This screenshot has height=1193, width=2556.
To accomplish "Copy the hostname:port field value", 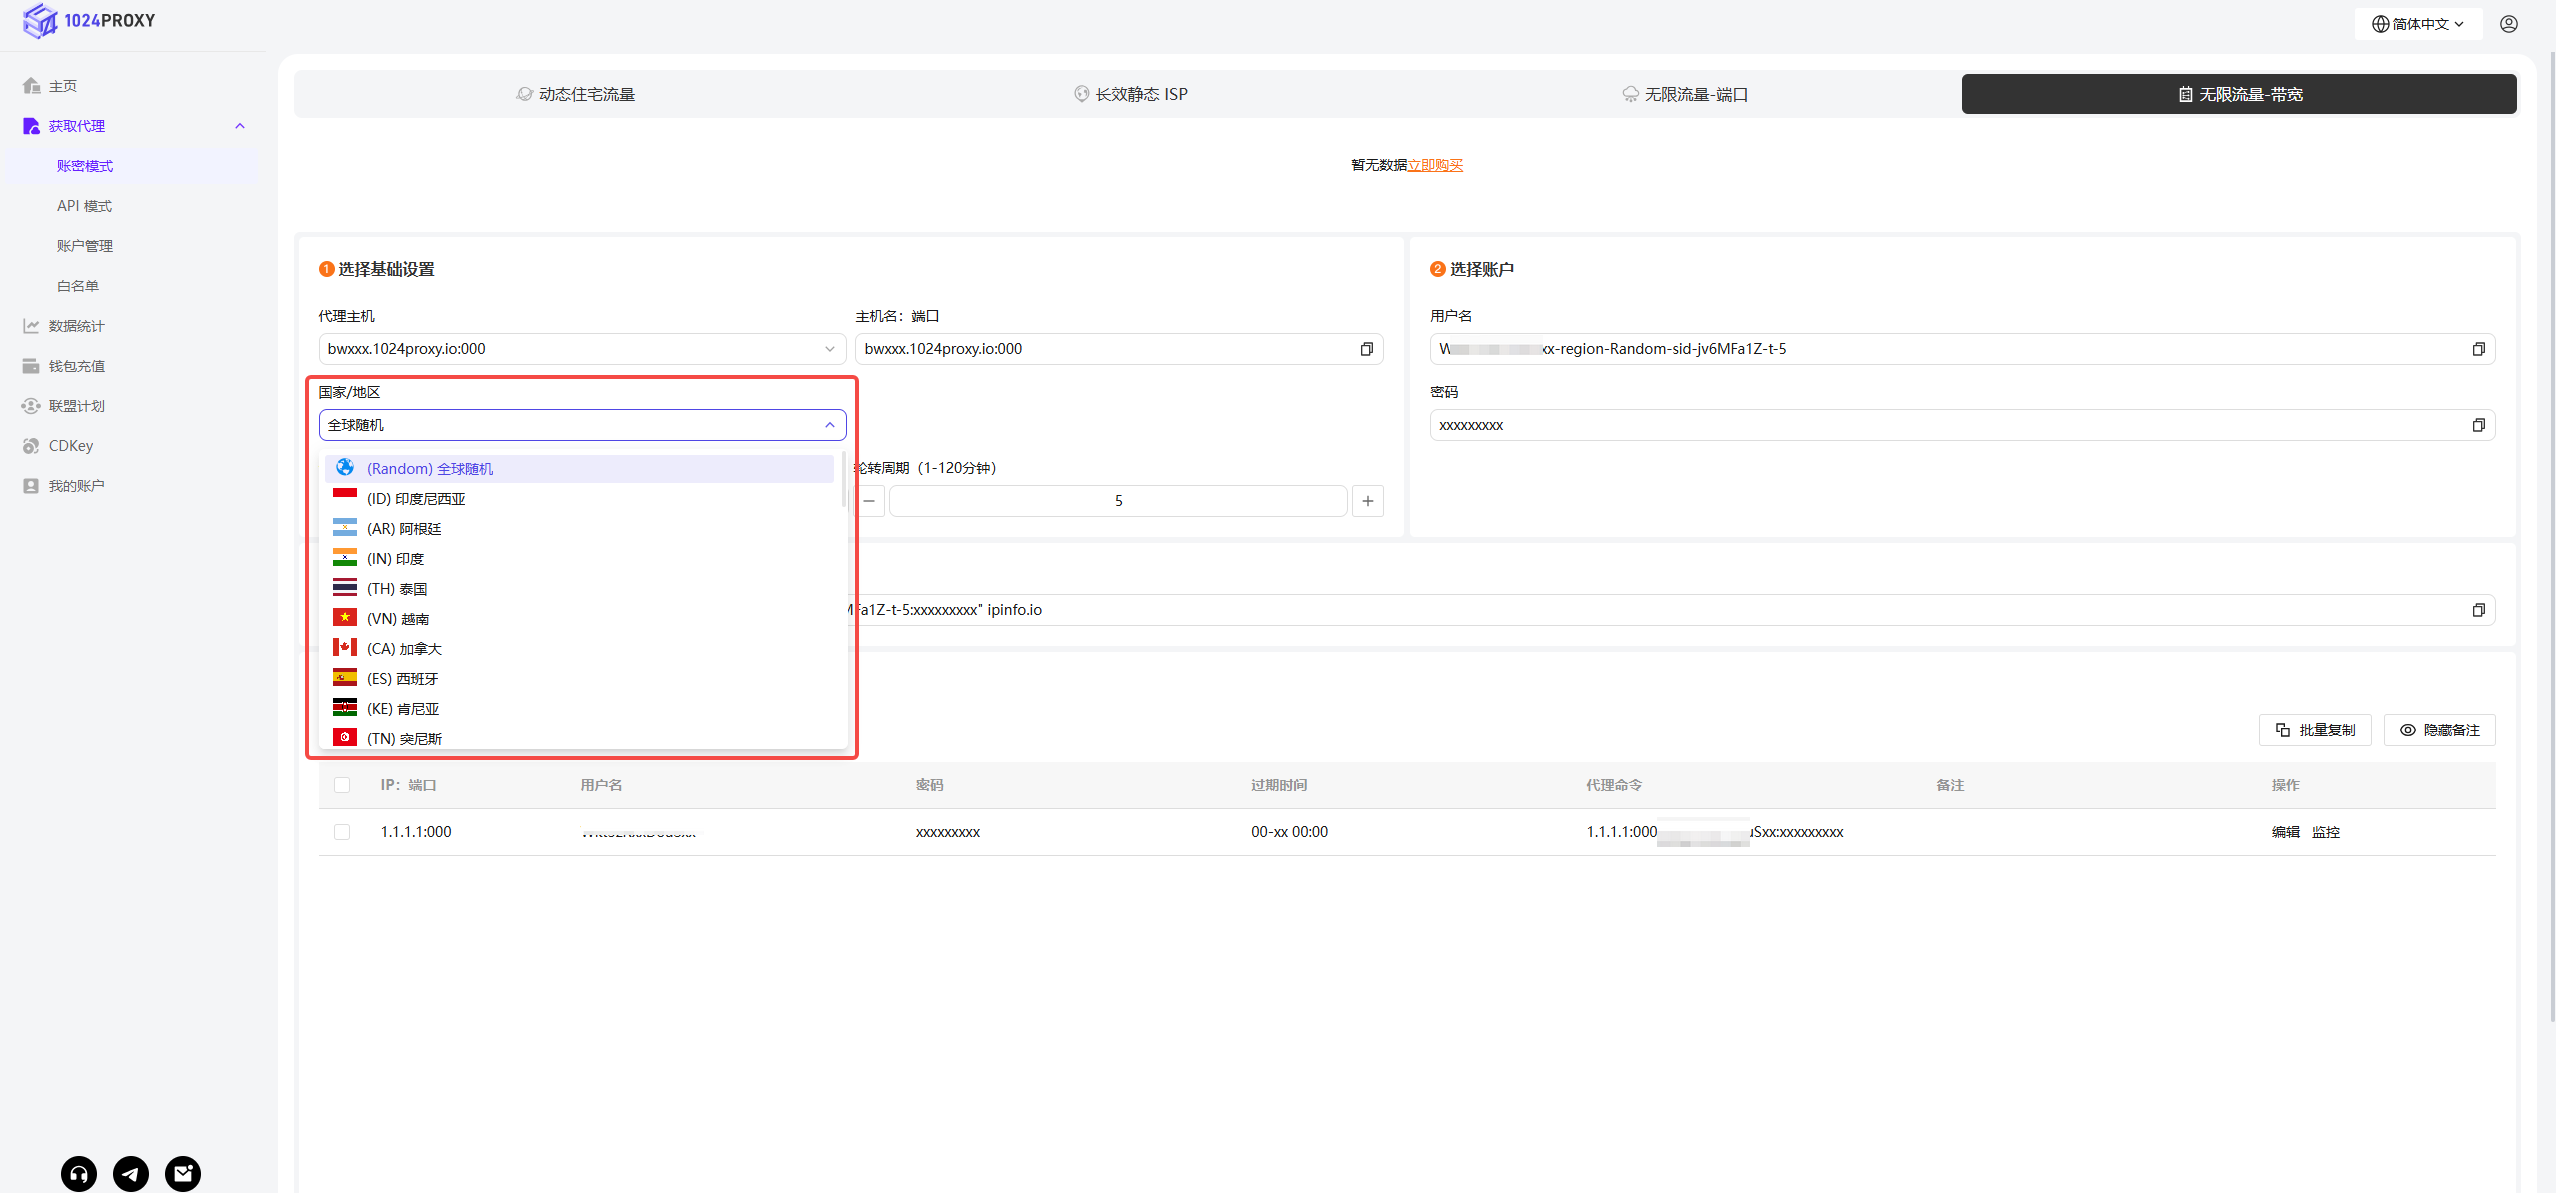I will click(x=1366, y=349).
